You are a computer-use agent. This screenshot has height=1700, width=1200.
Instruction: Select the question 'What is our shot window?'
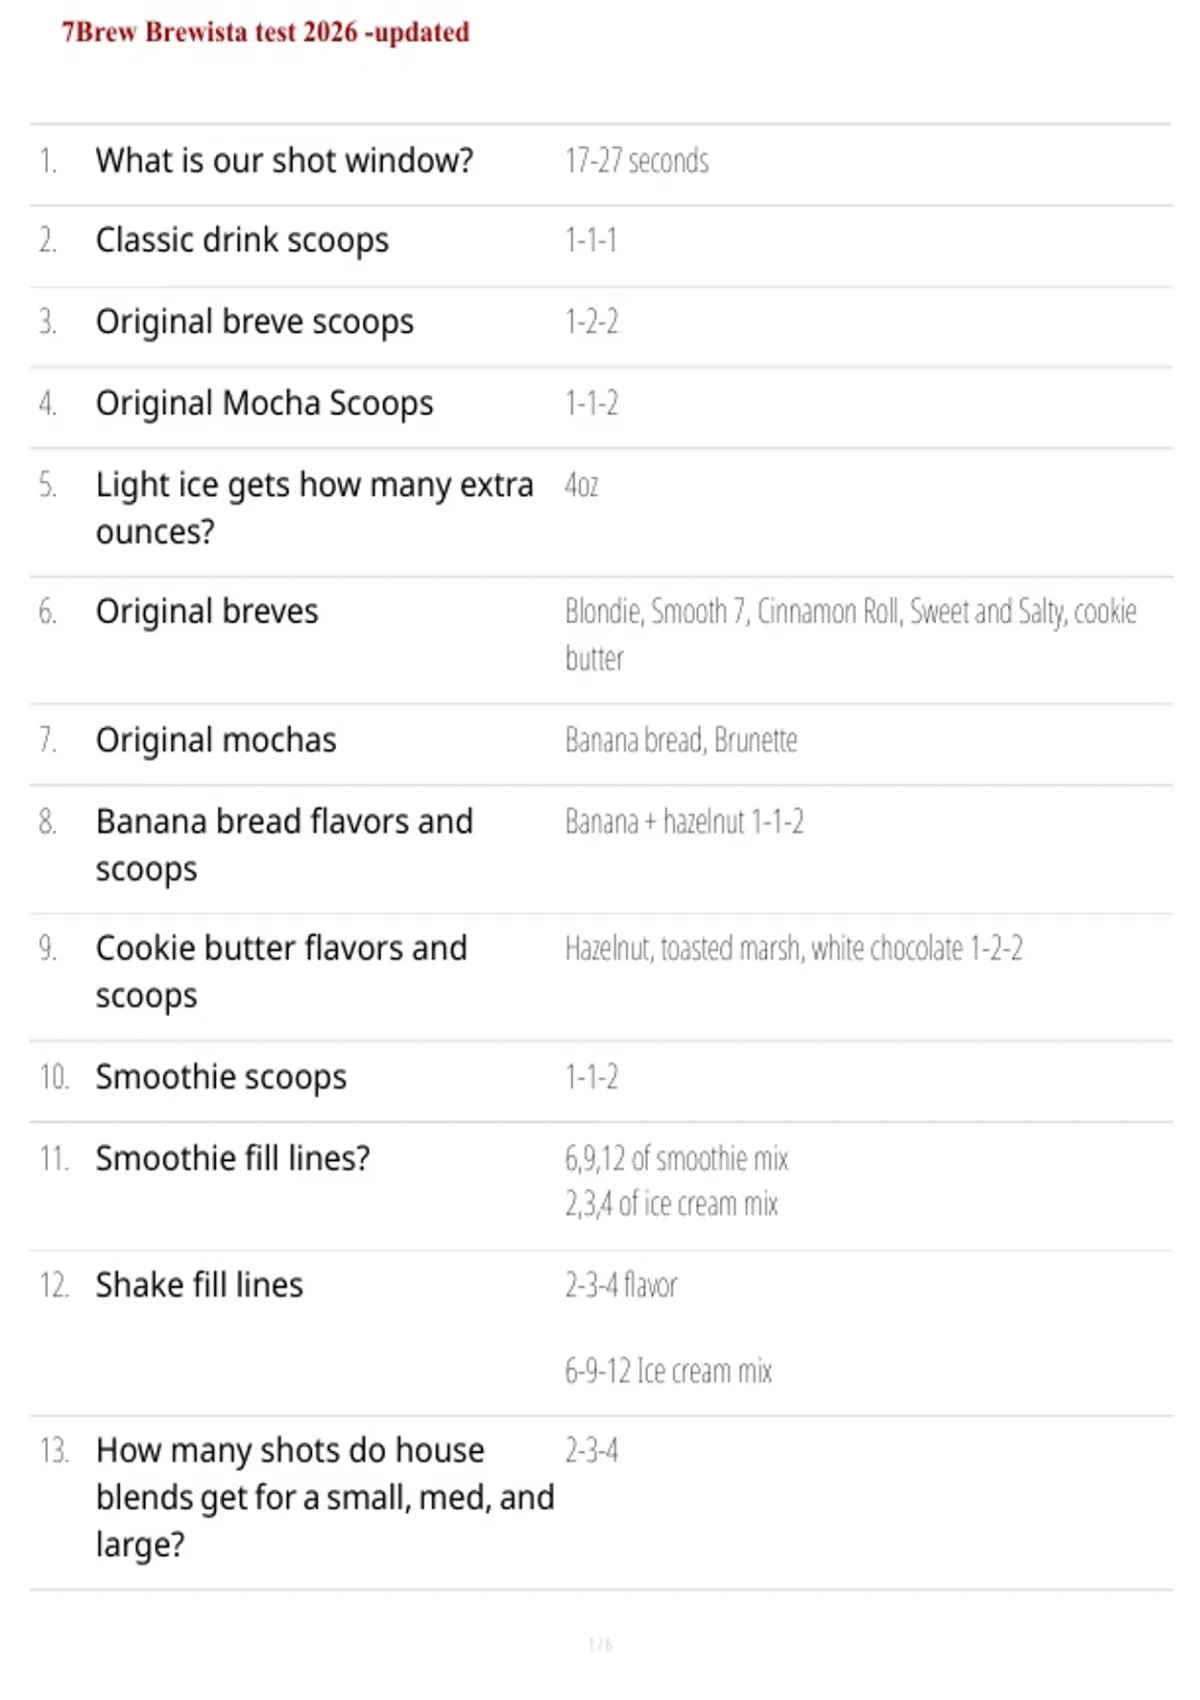pyautogui.click(x=284, y=160)
